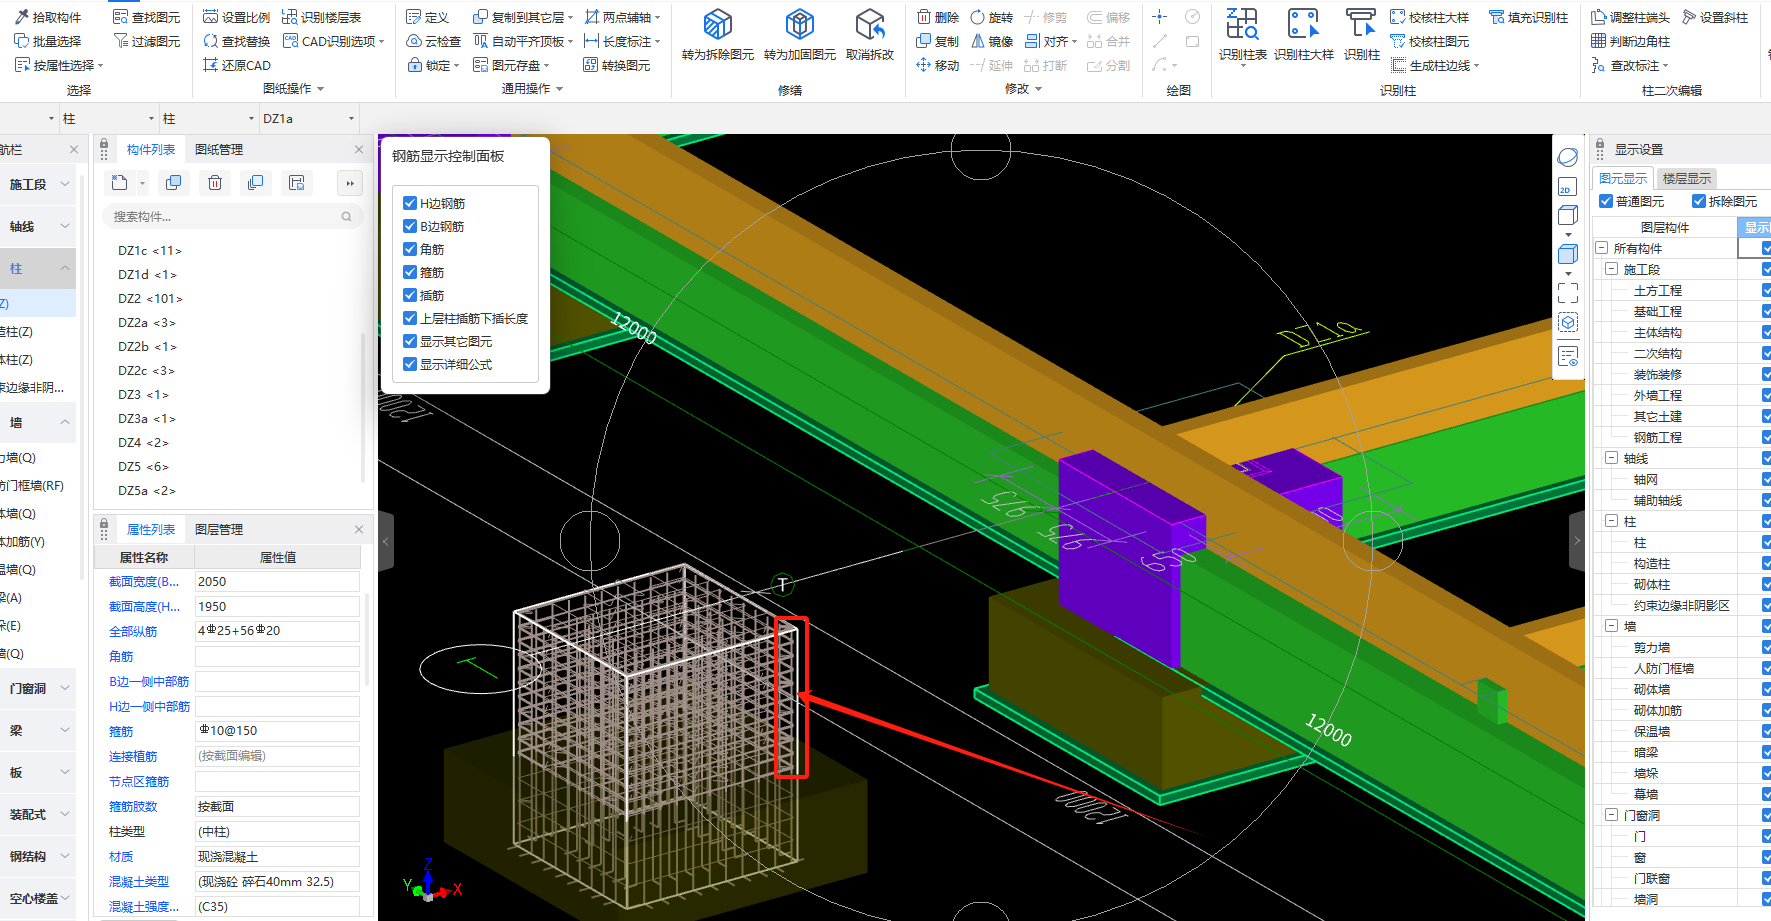This screenshot has width=1771, height=921.
Task: Click 箍筋 value field Φ10@150
Action: 277,731
